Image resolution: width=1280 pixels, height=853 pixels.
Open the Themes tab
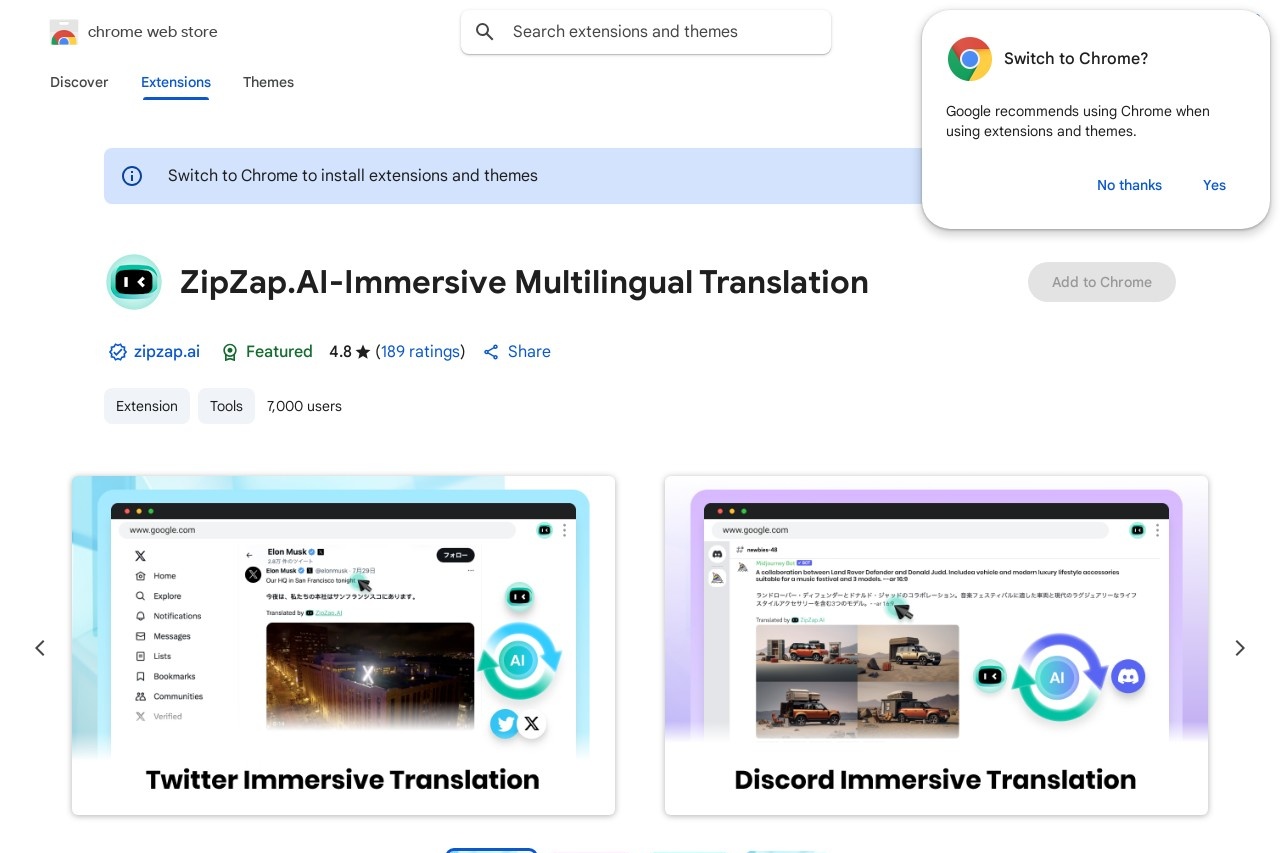click(268, 82)
